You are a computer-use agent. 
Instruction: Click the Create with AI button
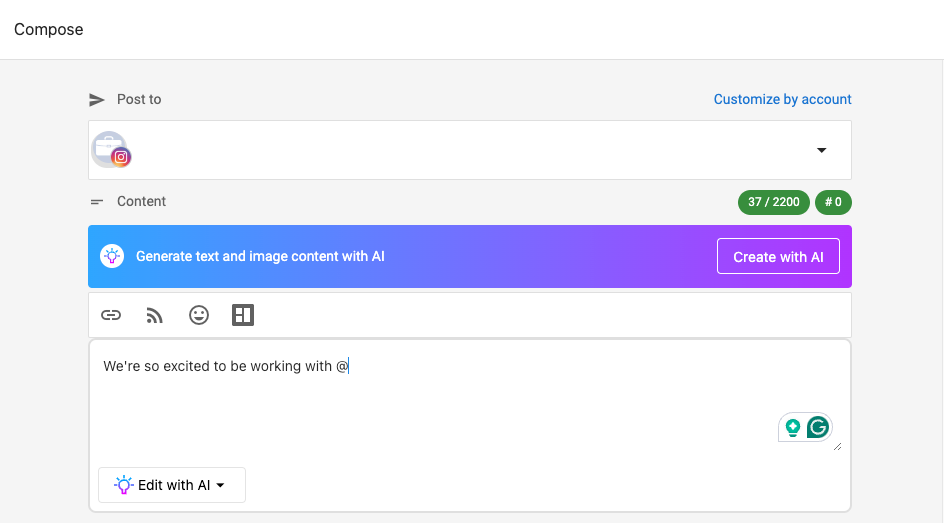[x=778, y=256]
